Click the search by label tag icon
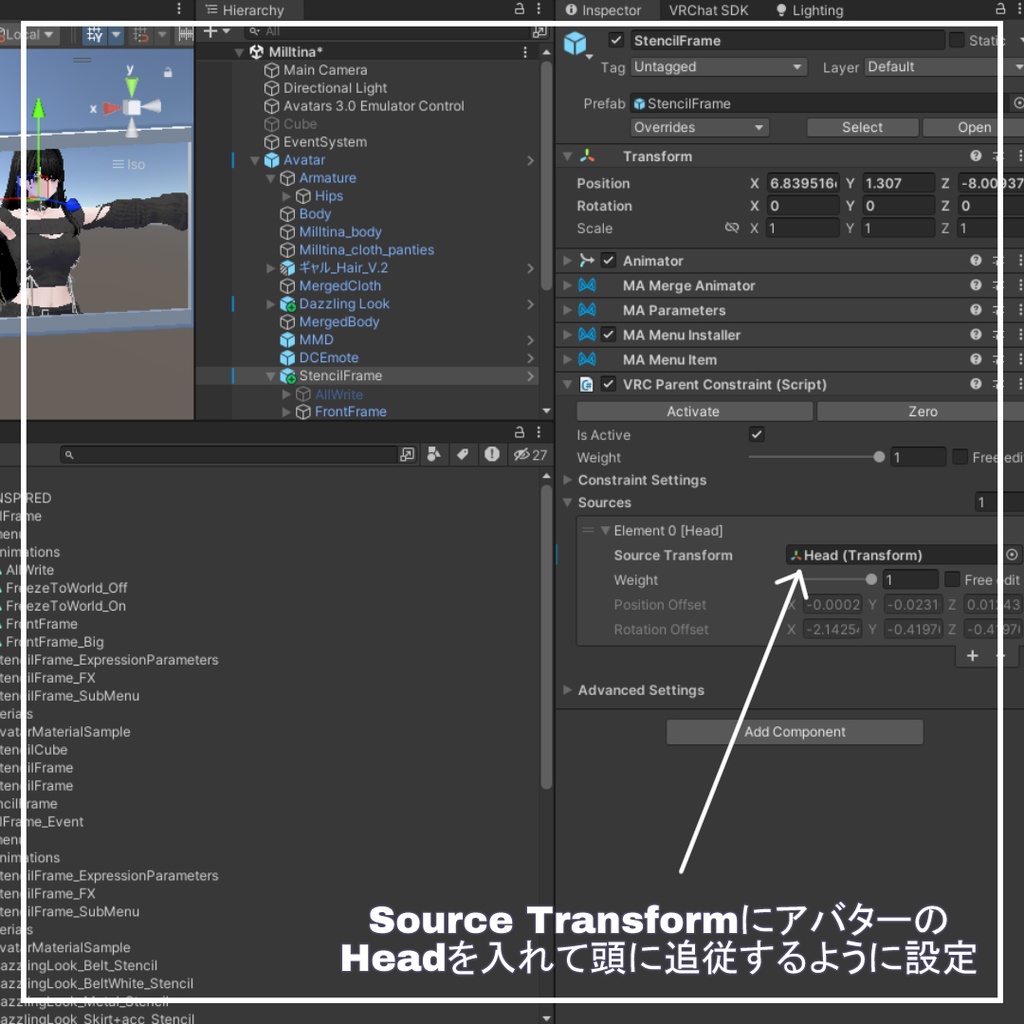Image resolution: width=1024 pixels, height=1024 pixels. tap(462, 455)
